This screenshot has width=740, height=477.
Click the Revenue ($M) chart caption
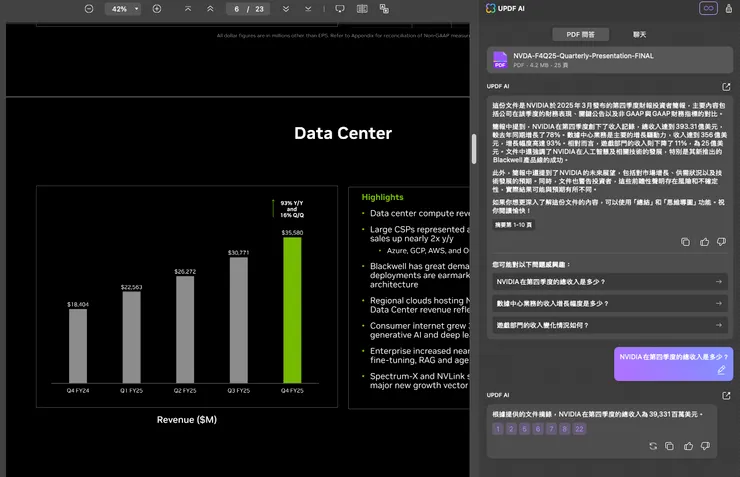(187, 419)
